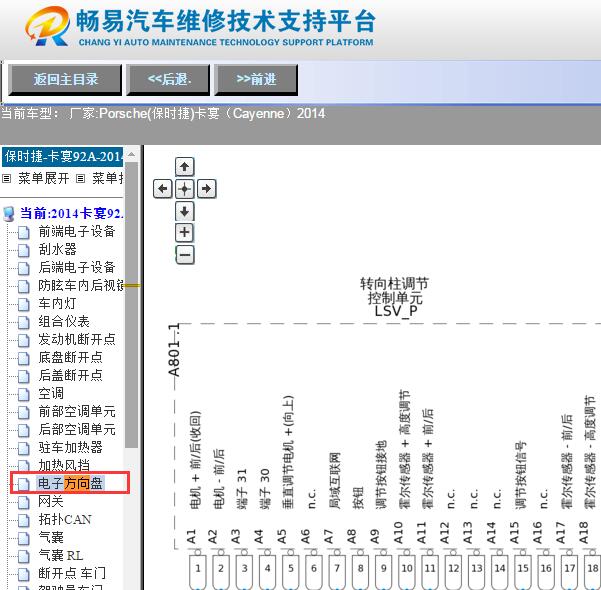Click the pan right arrow icon
601x590 pixels.
pos(207,189)
